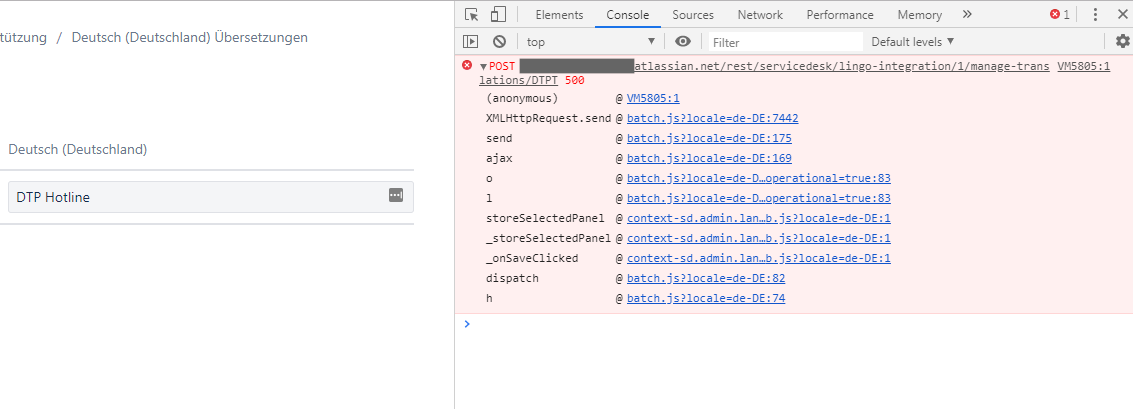Switch to the Elements tab

point(559,14)
